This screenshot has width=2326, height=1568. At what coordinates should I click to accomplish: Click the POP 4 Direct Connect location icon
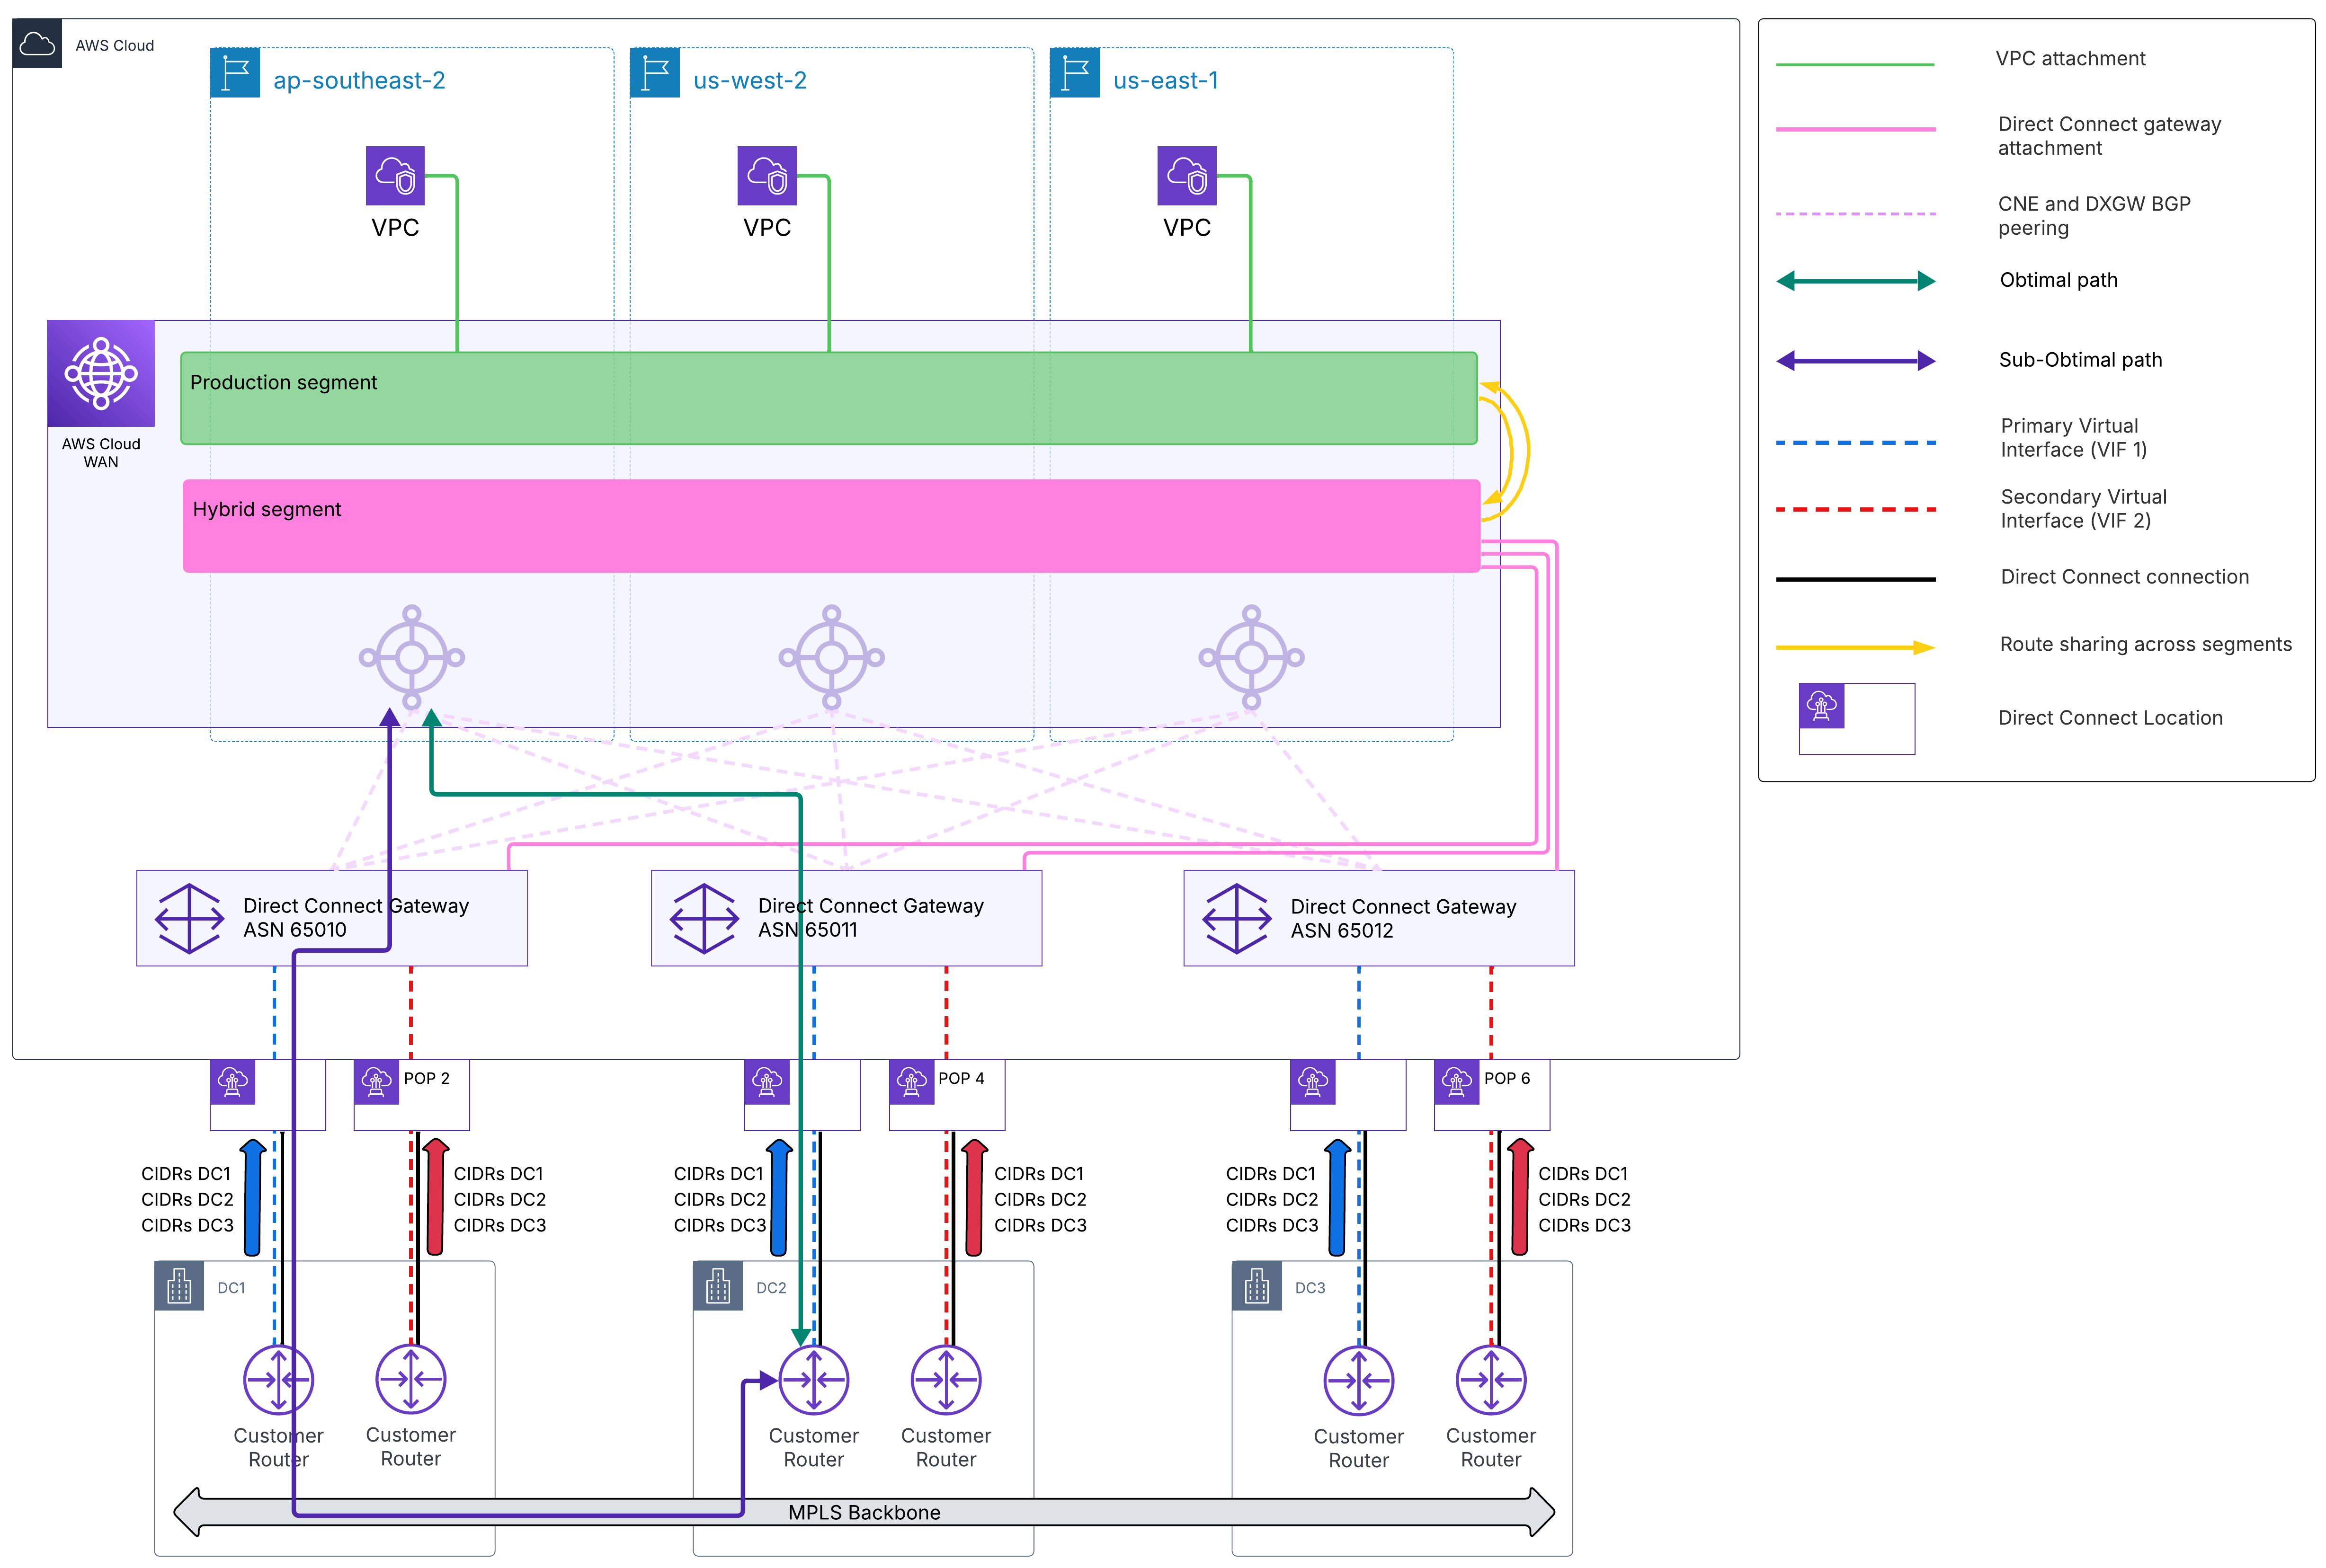[x=912, y=1082]
